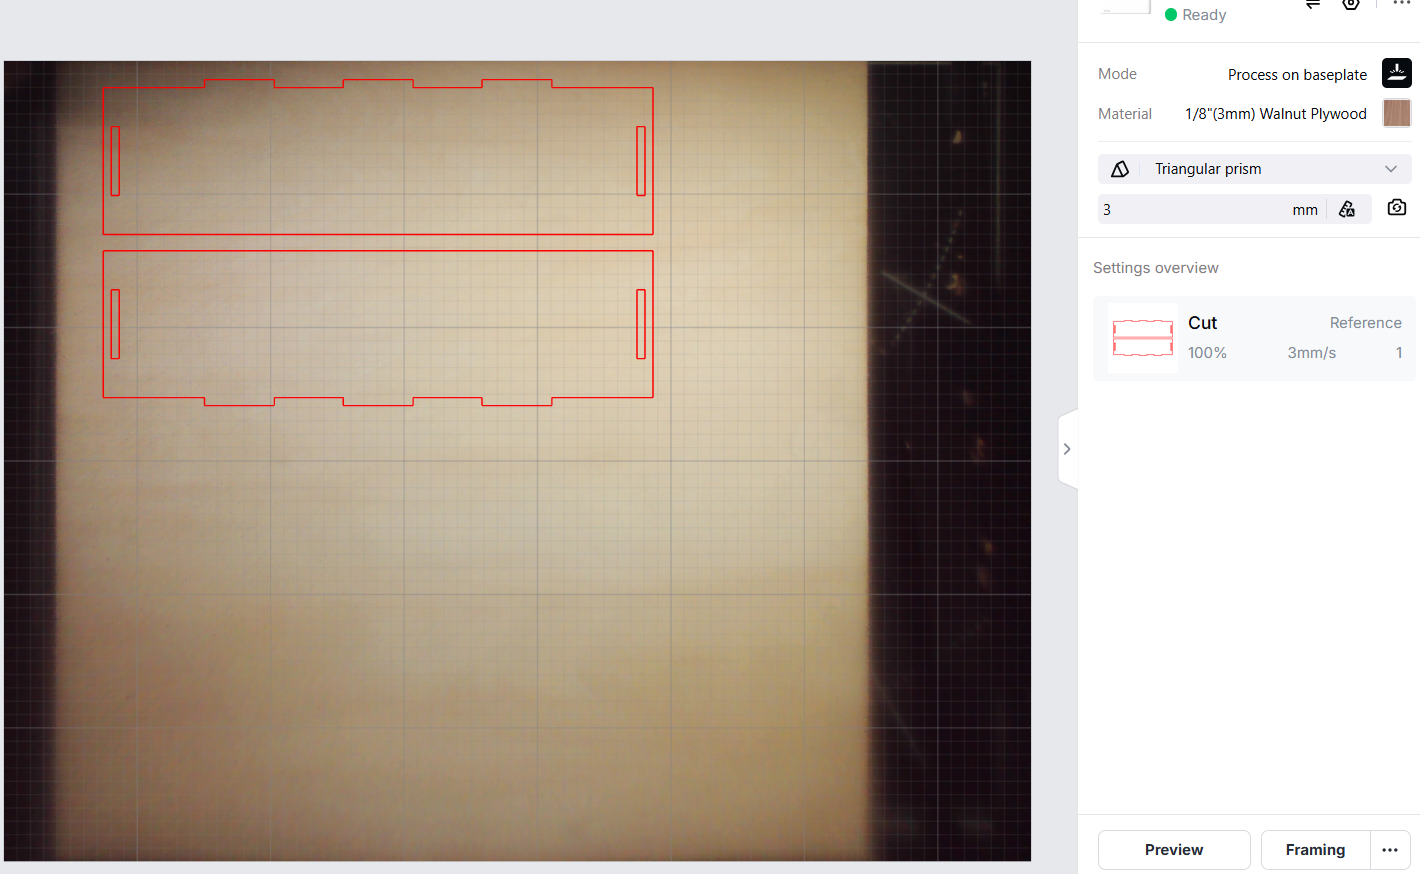Image resolution: width=1420 pixels, height=874 pixels.
Task: Click the Reference label in Cut row
Action: click(1365, 323)
